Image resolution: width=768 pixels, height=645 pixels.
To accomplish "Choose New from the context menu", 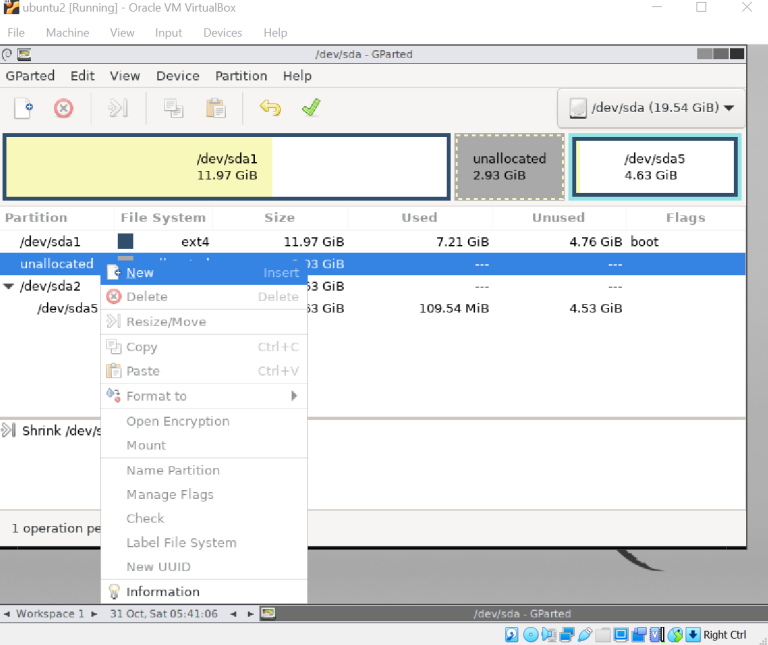I will [140, 273].
